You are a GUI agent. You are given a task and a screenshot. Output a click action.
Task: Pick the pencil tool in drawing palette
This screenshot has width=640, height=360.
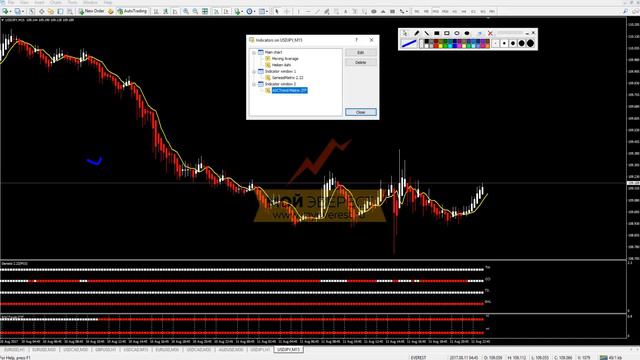click(x=417, y=33)
